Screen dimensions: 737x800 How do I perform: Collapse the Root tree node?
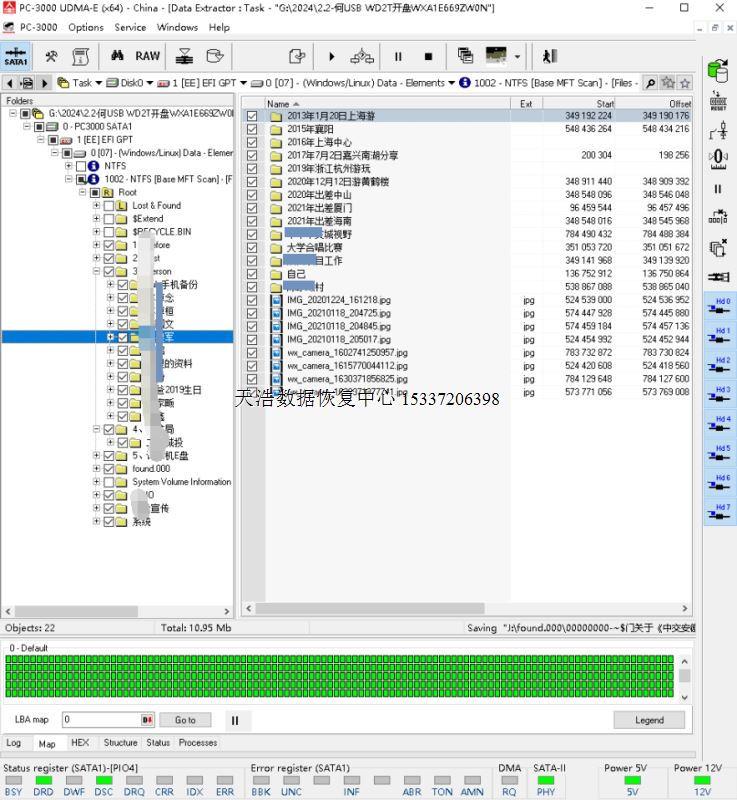click(x=82, y=192)
